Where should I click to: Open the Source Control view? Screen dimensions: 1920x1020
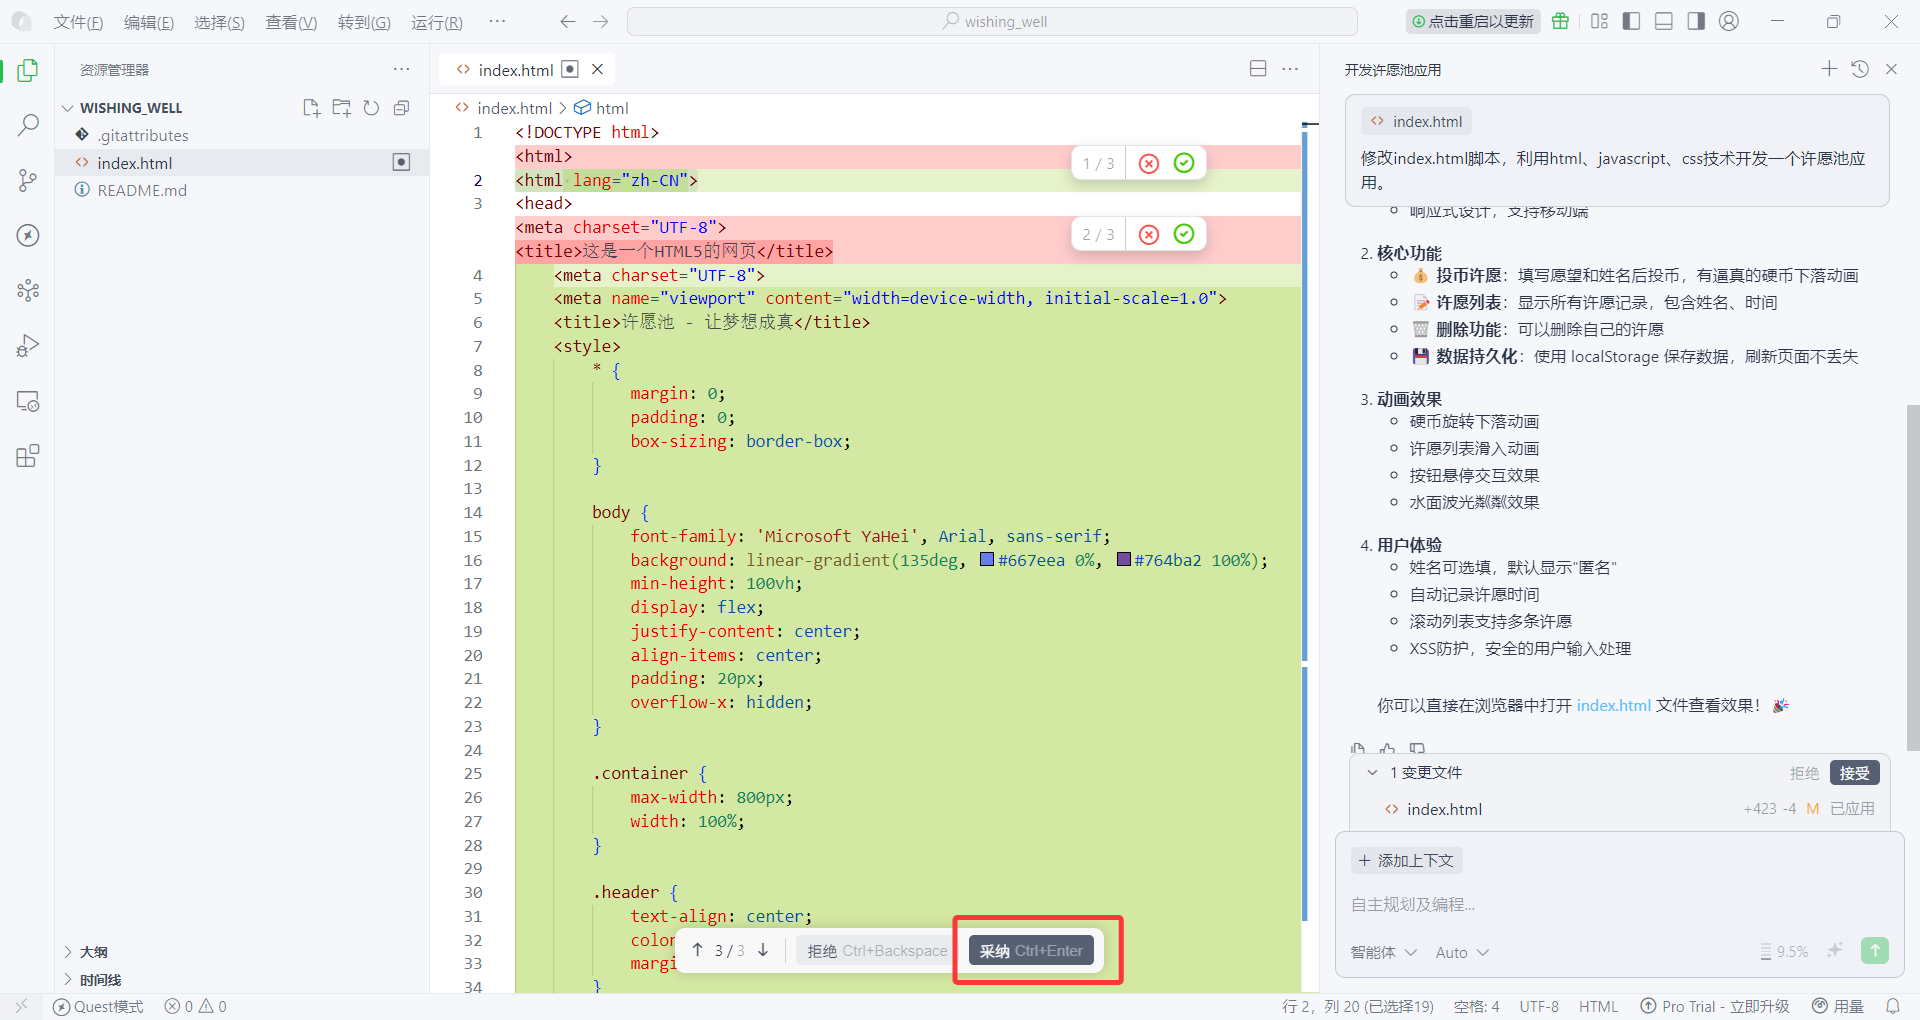point(28,180)
